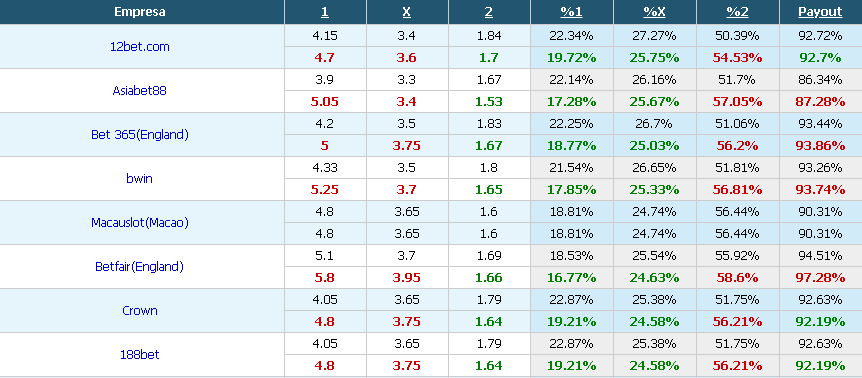Sort by the X column header
This screenshot has width=862, height=378.
[407, 12]
